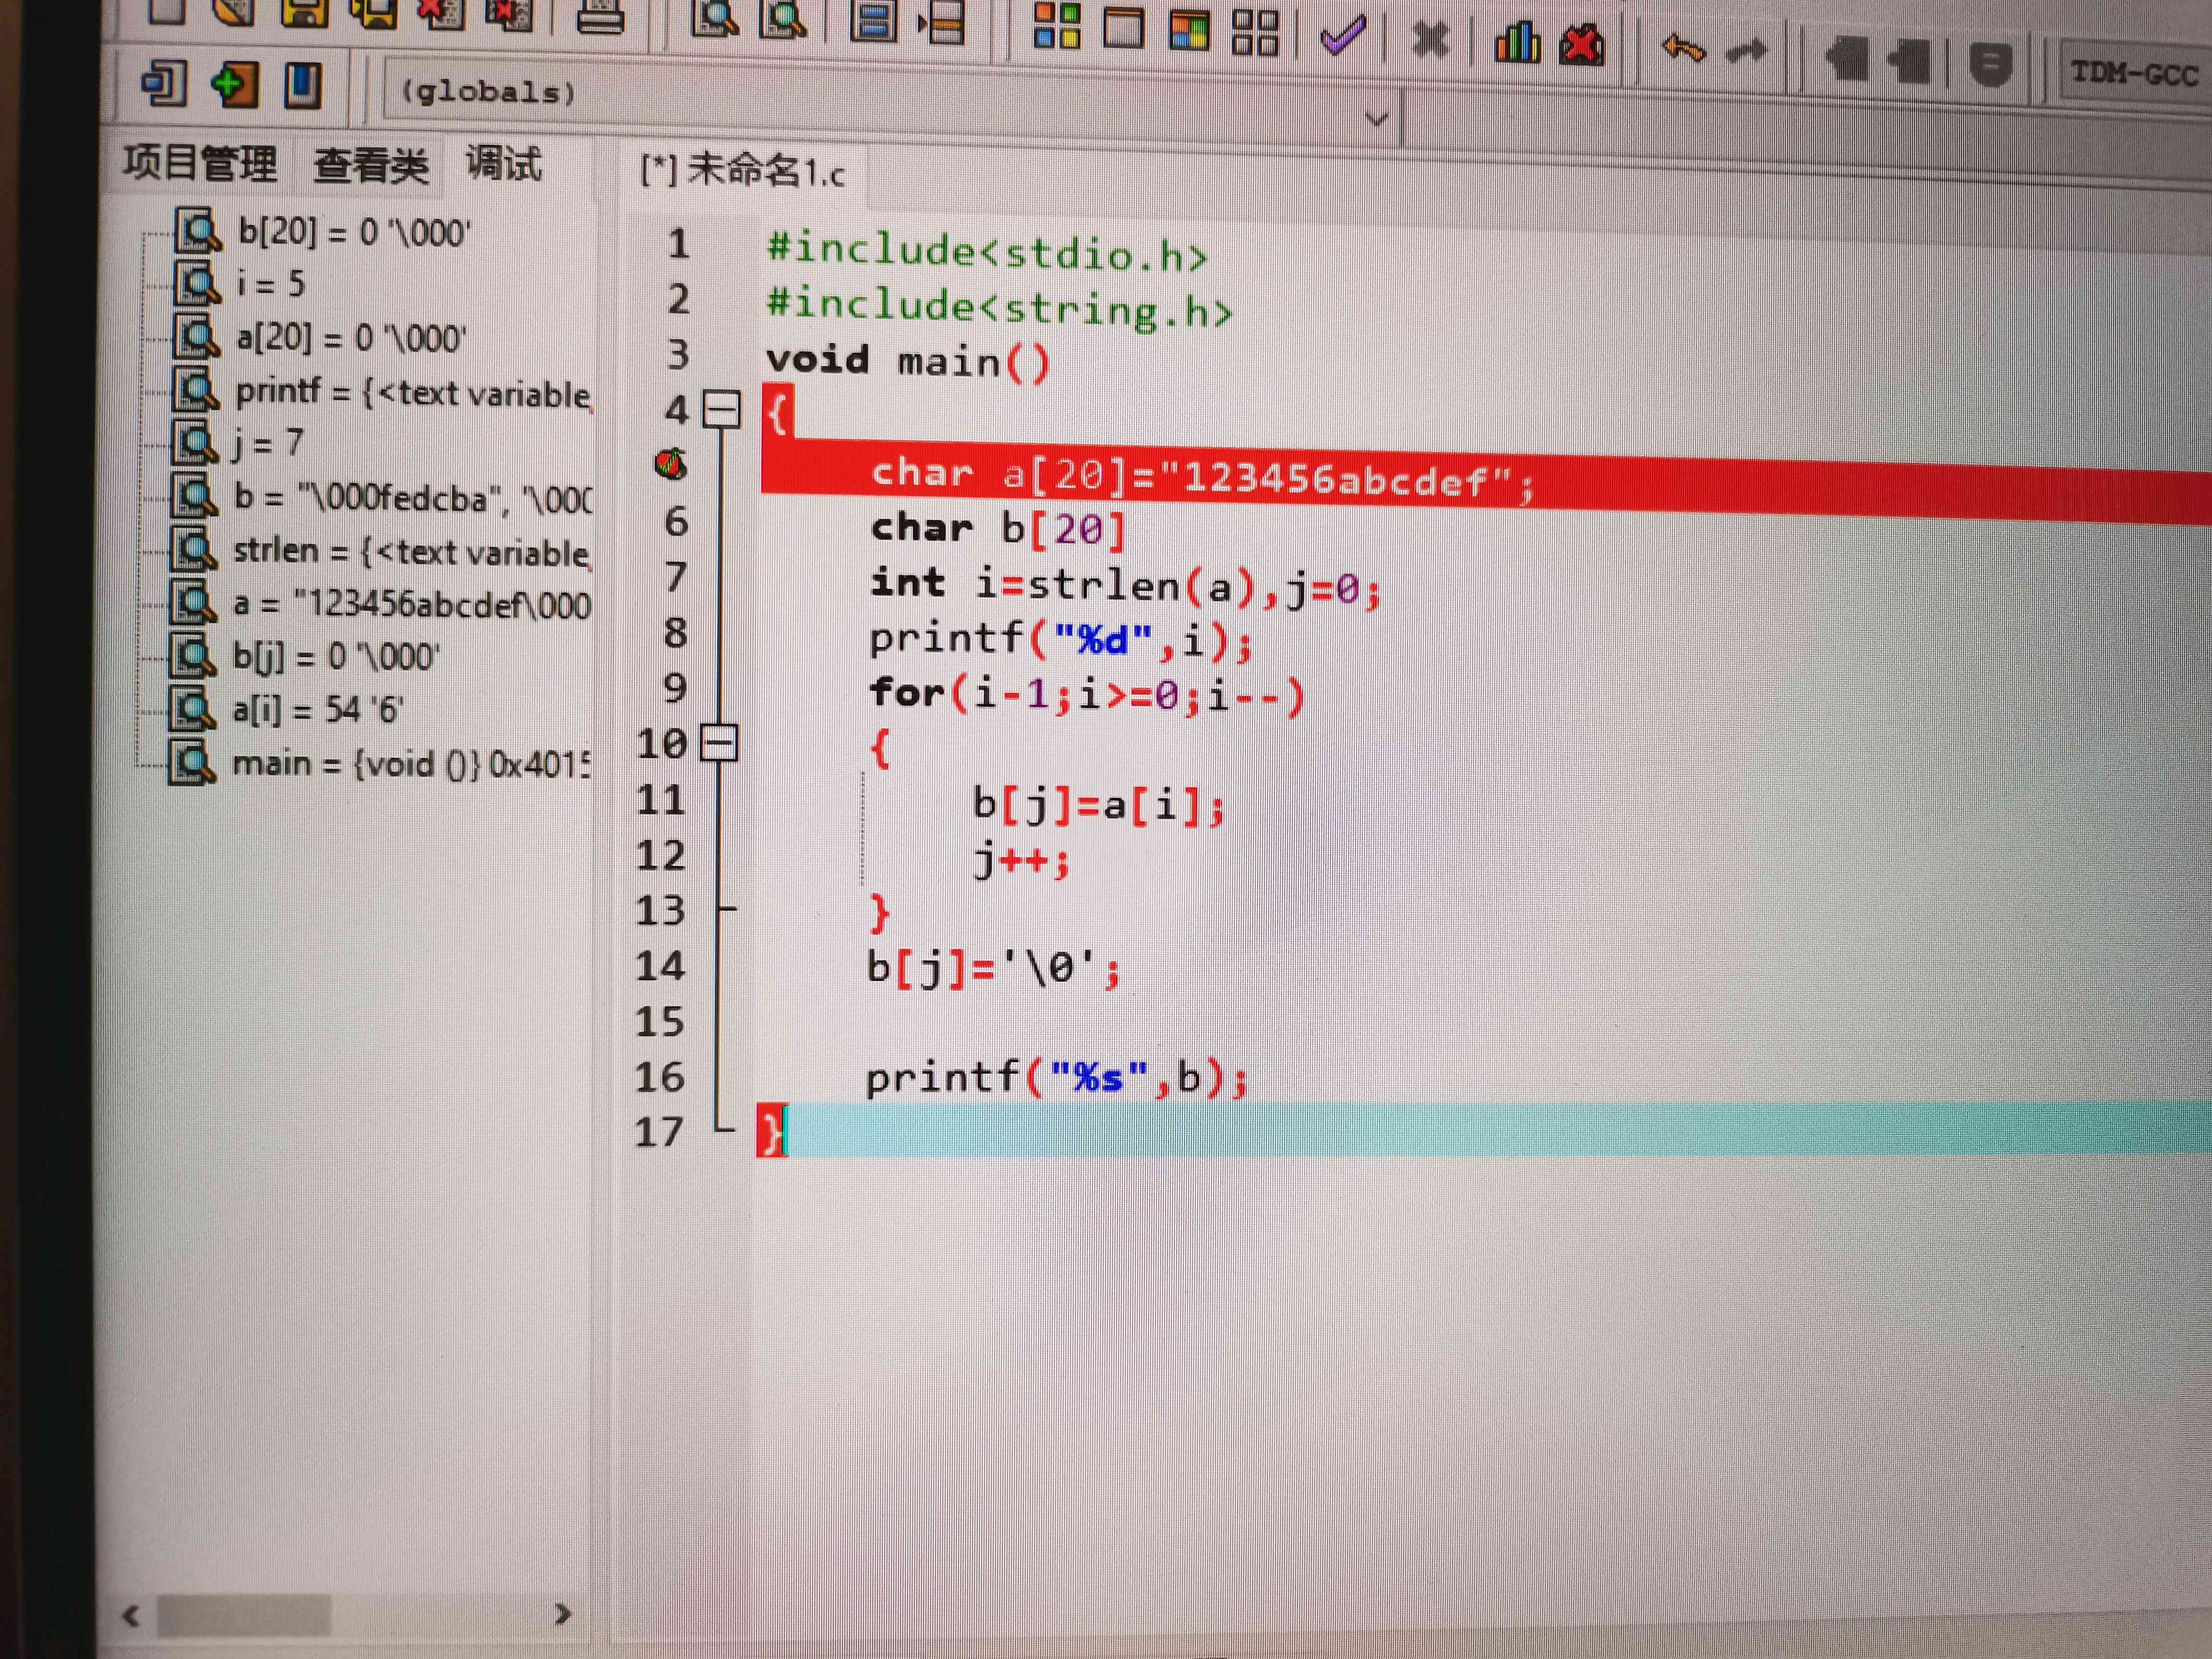Click the purple checkmark Debug icon
Screen dimensions: 2212x1659
(1343, 36)
